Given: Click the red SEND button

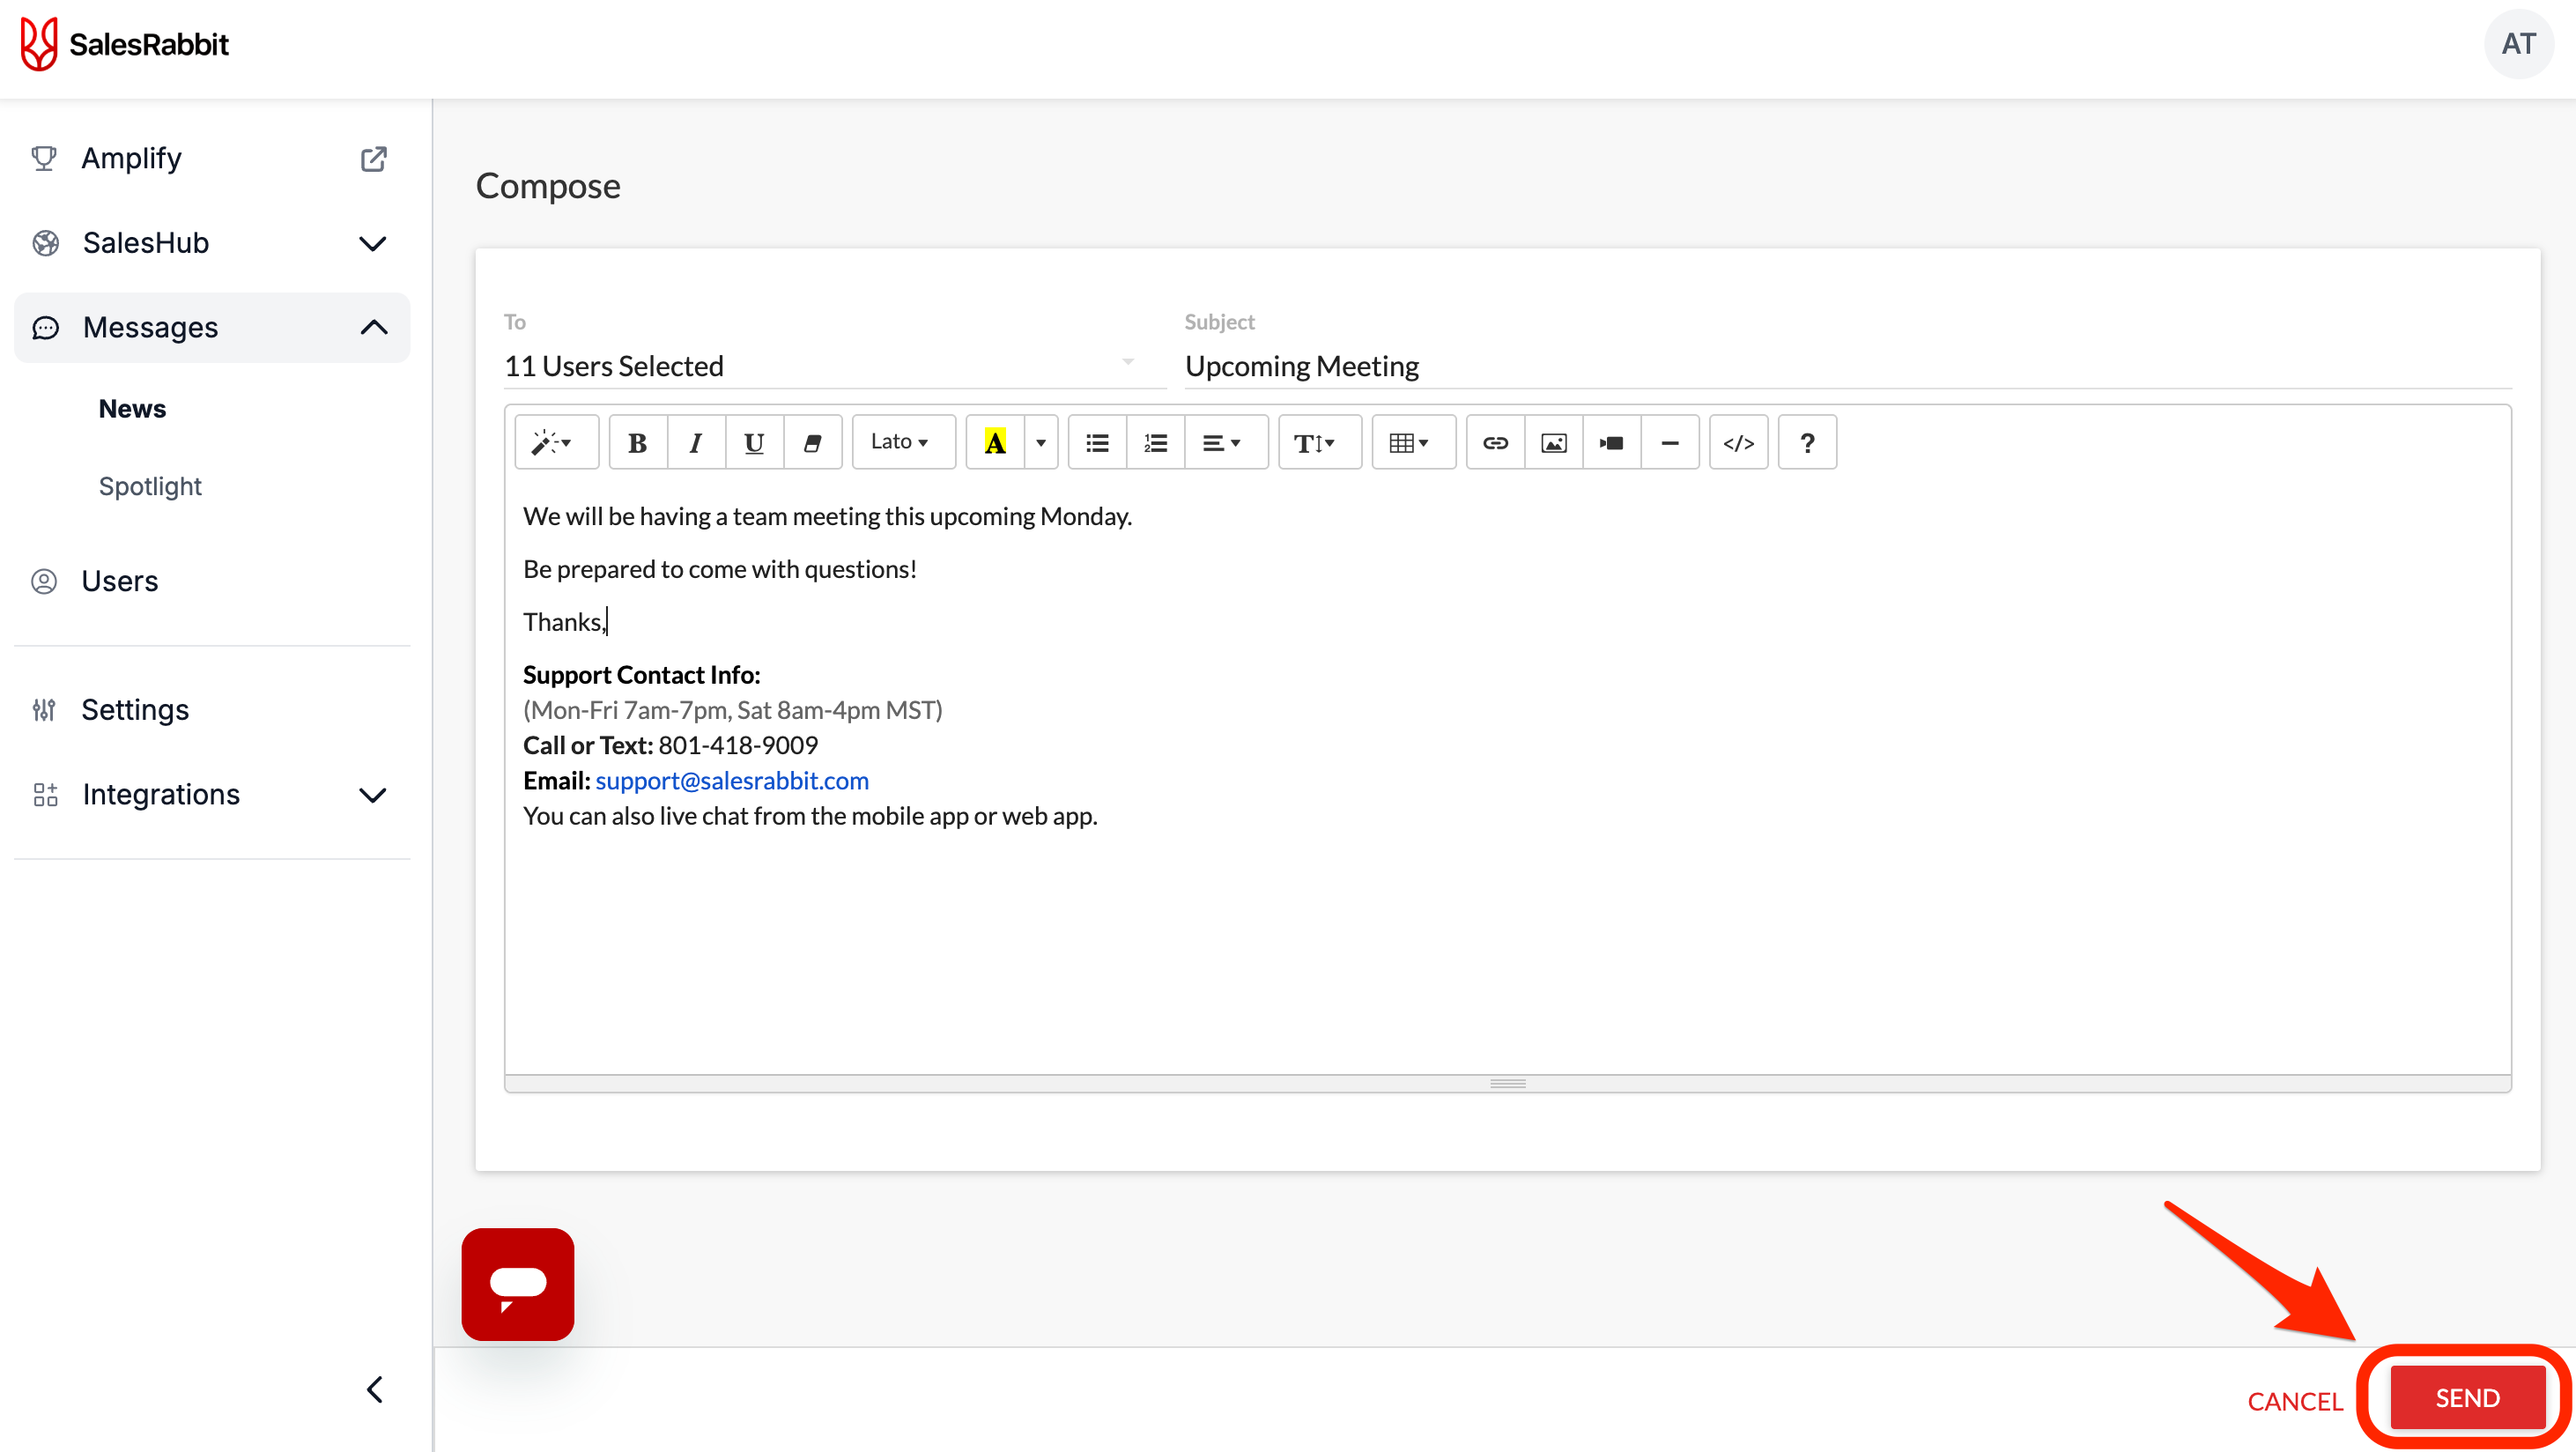Looking at the screenshot, I should pos(2466,1397).
